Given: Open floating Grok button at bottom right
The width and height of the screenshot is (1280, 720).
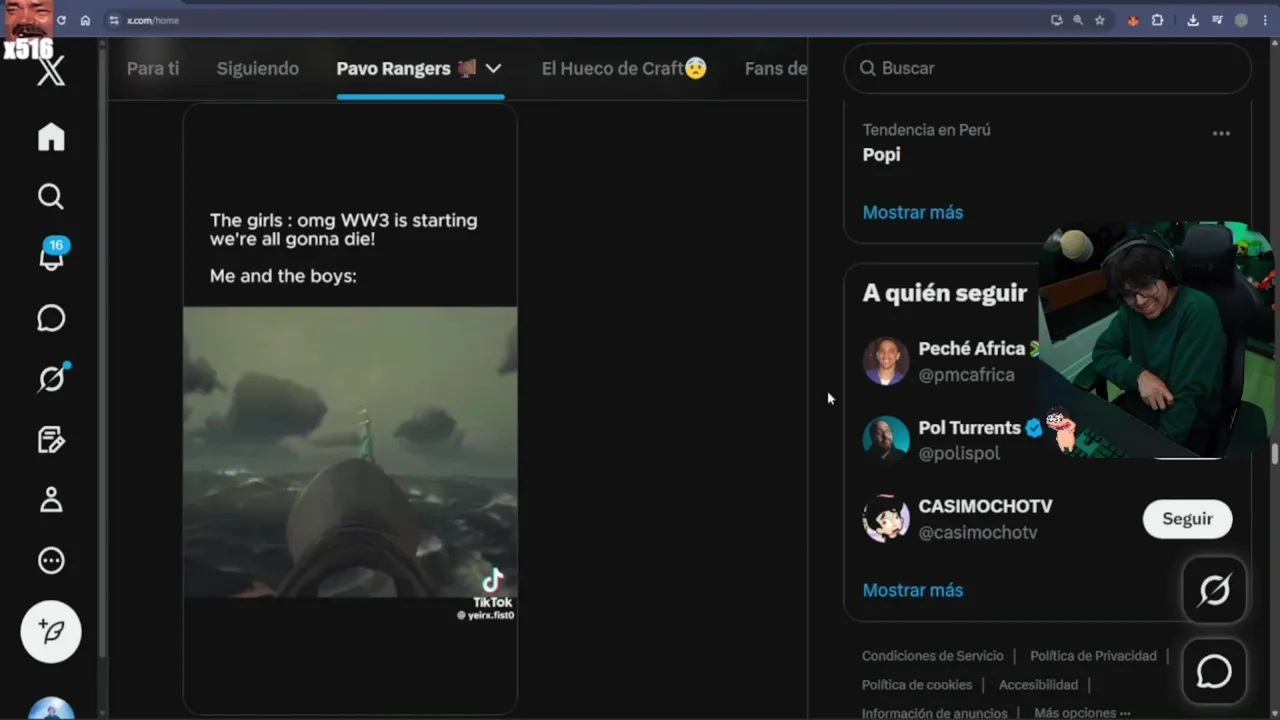Looking at the screenshot, I should pyautogui.click(x=1215, y=591).
